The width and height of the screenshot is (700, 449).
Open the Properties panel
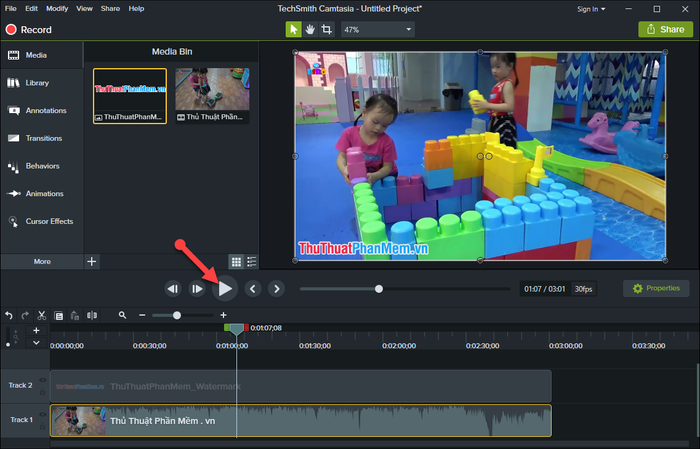pyautogui.click(x=656, y=288)
